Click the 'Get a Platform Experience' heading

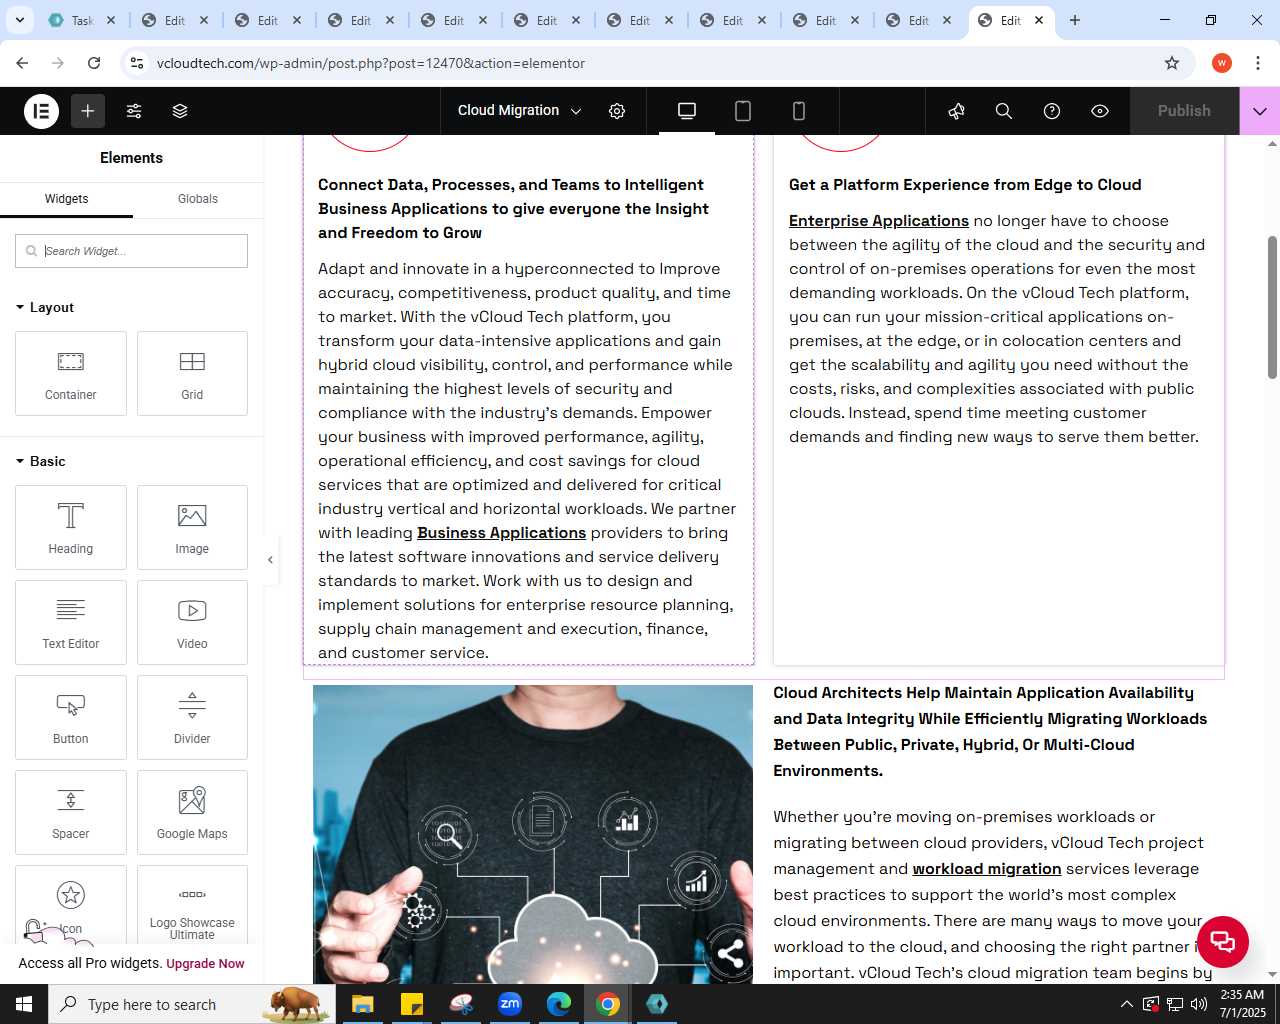click(965, 185)
